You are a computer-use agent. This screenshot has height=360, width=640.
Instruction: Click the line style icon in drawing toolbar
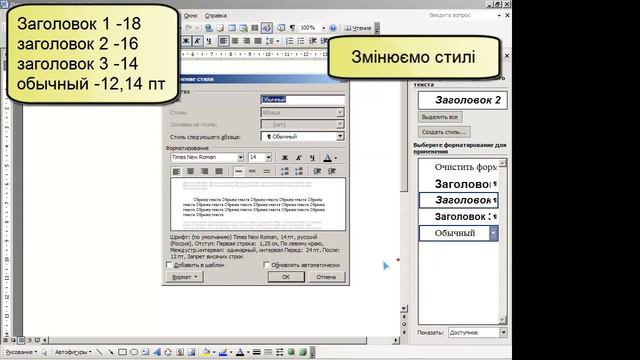point(257,352)
